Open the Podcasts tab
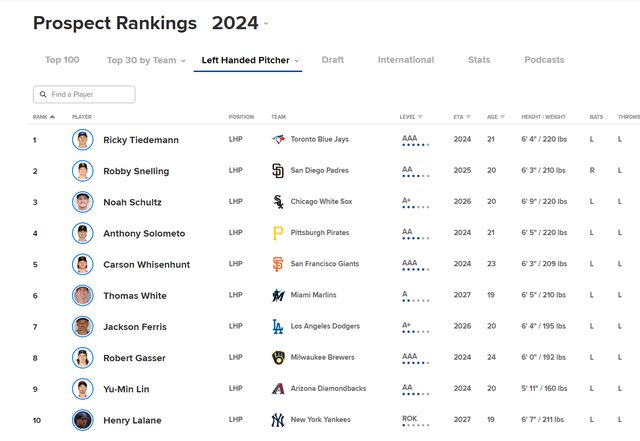This screenshot has width=640, height=441. coord(544,60)
